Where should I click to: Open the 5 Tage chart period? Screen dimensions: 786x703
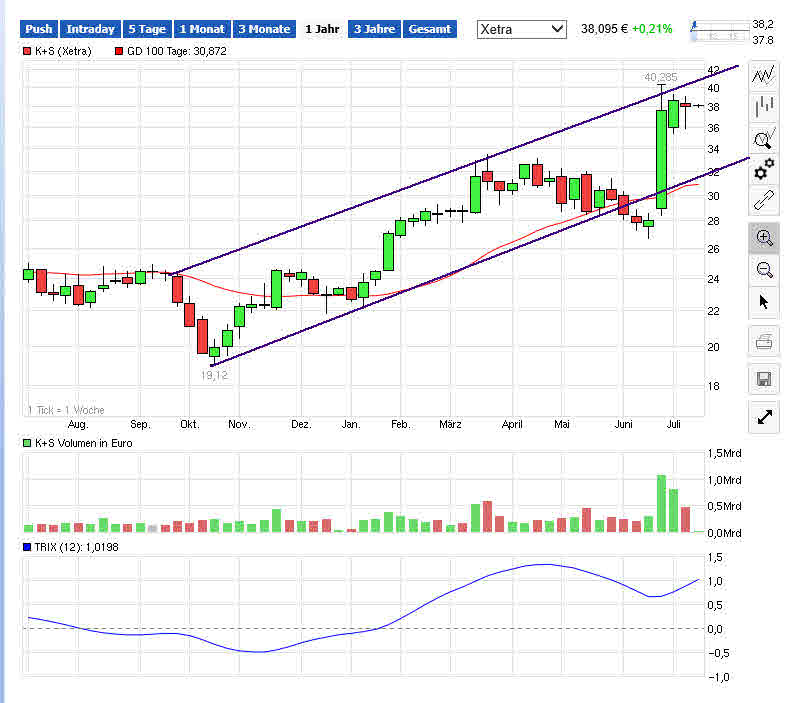147,29
